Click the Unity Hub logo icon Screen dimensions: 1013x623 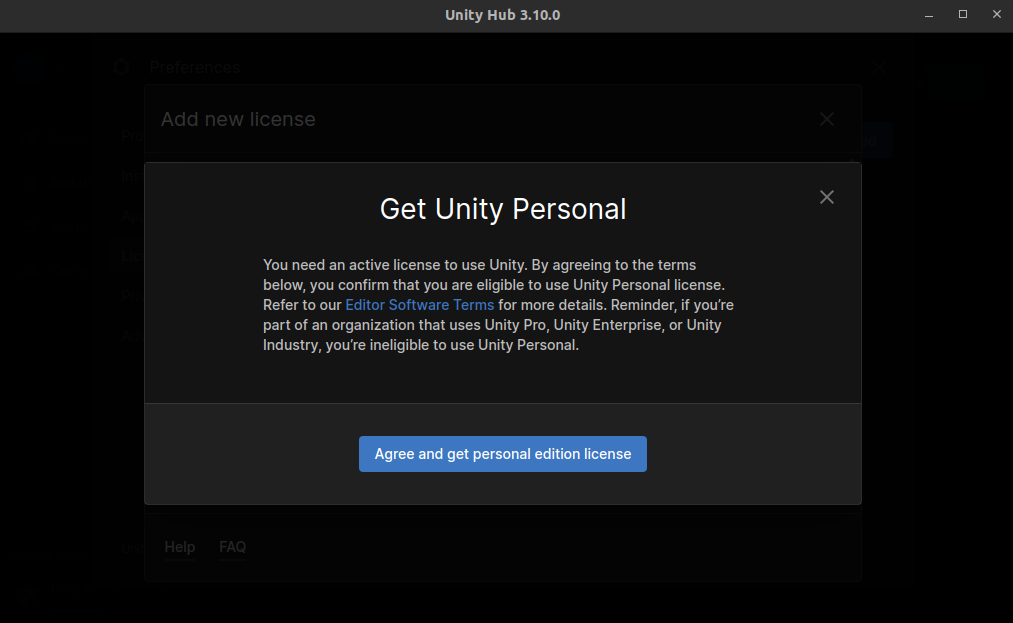(30, 70)
